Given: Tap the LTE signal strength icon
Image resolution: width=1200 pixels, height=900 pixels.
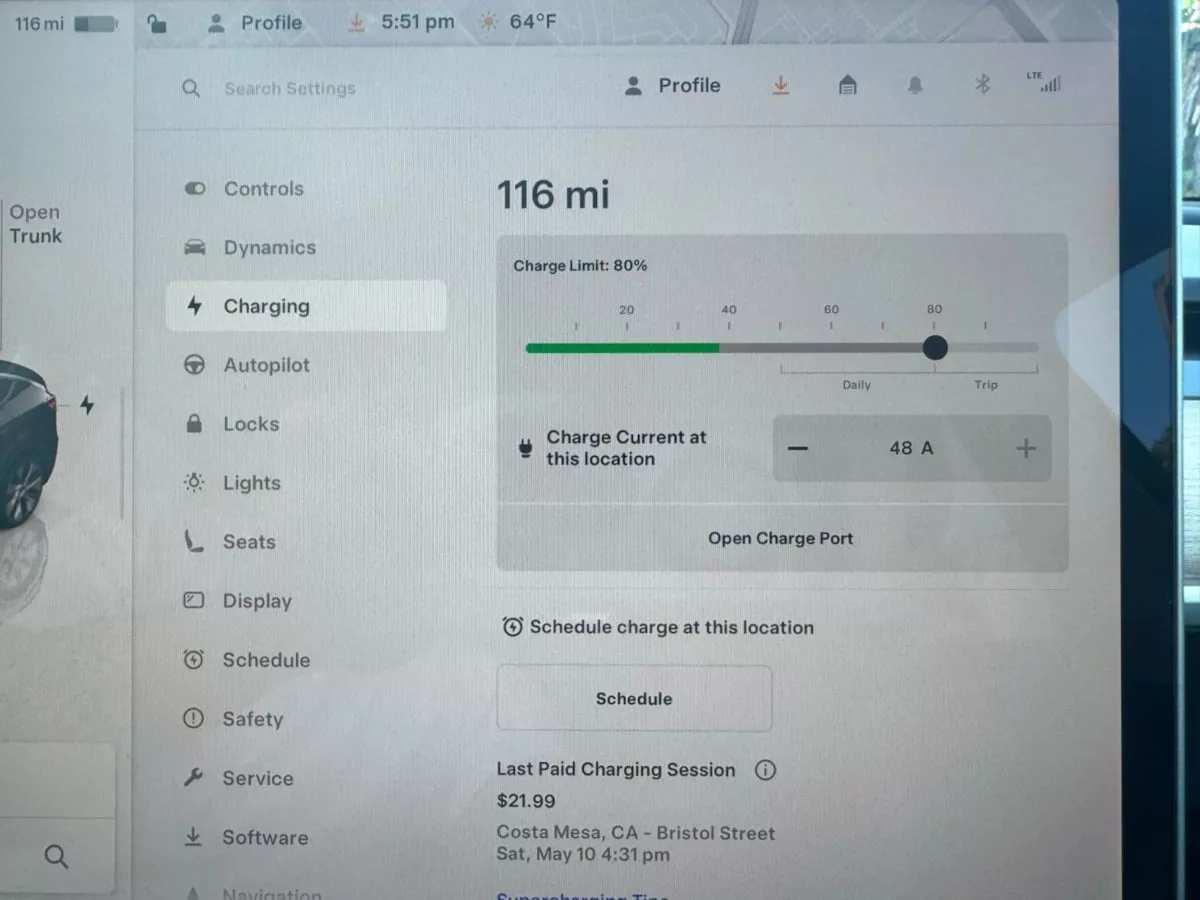Looking at the screenshot, I should (1046, 83).
